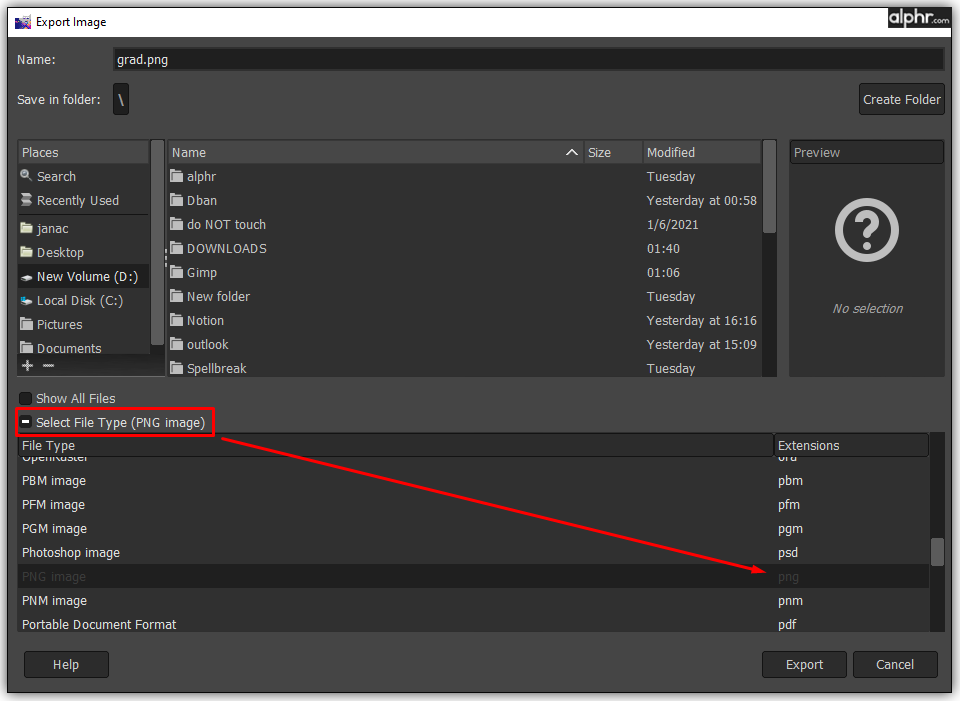
Task: Click Yesterday at 00:58 modified date
Action: click(x=702, y=200)
